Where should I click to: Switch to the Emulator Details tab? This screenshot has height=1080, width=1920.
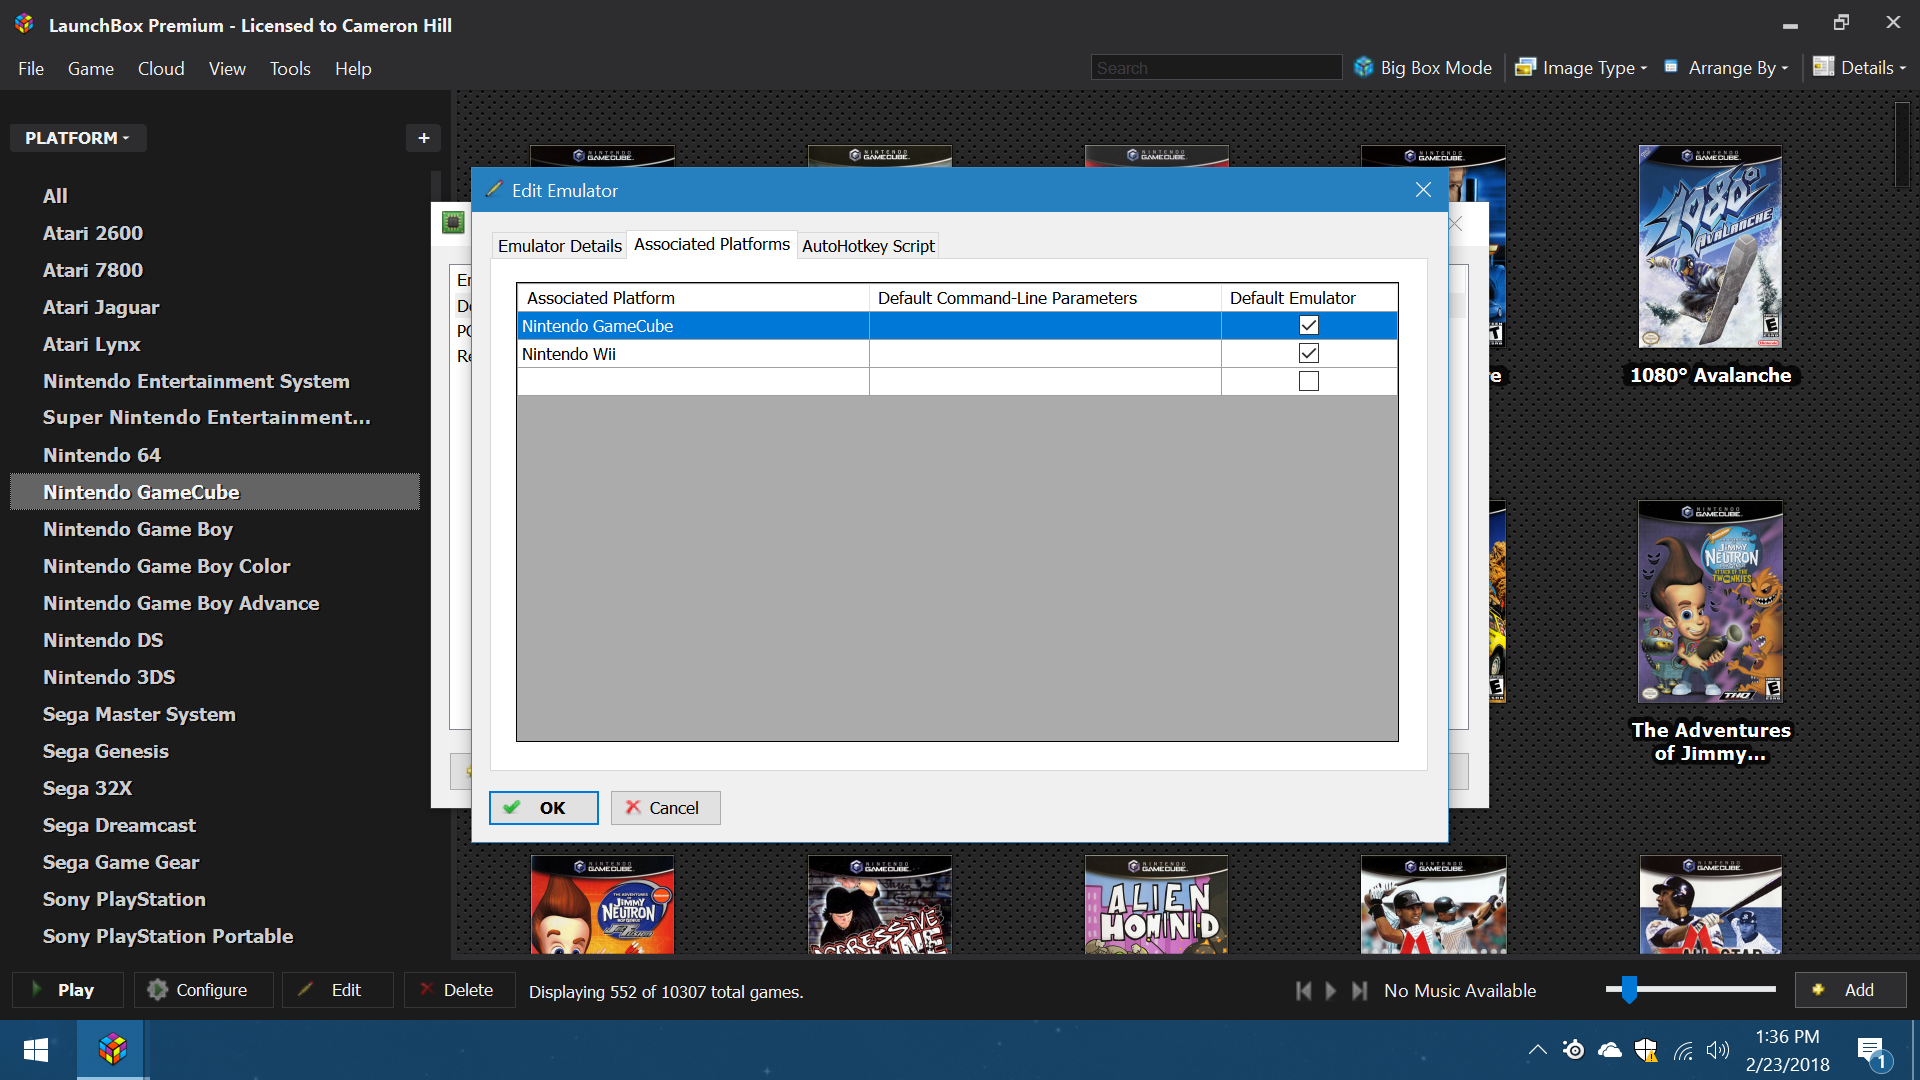[560, 246]
